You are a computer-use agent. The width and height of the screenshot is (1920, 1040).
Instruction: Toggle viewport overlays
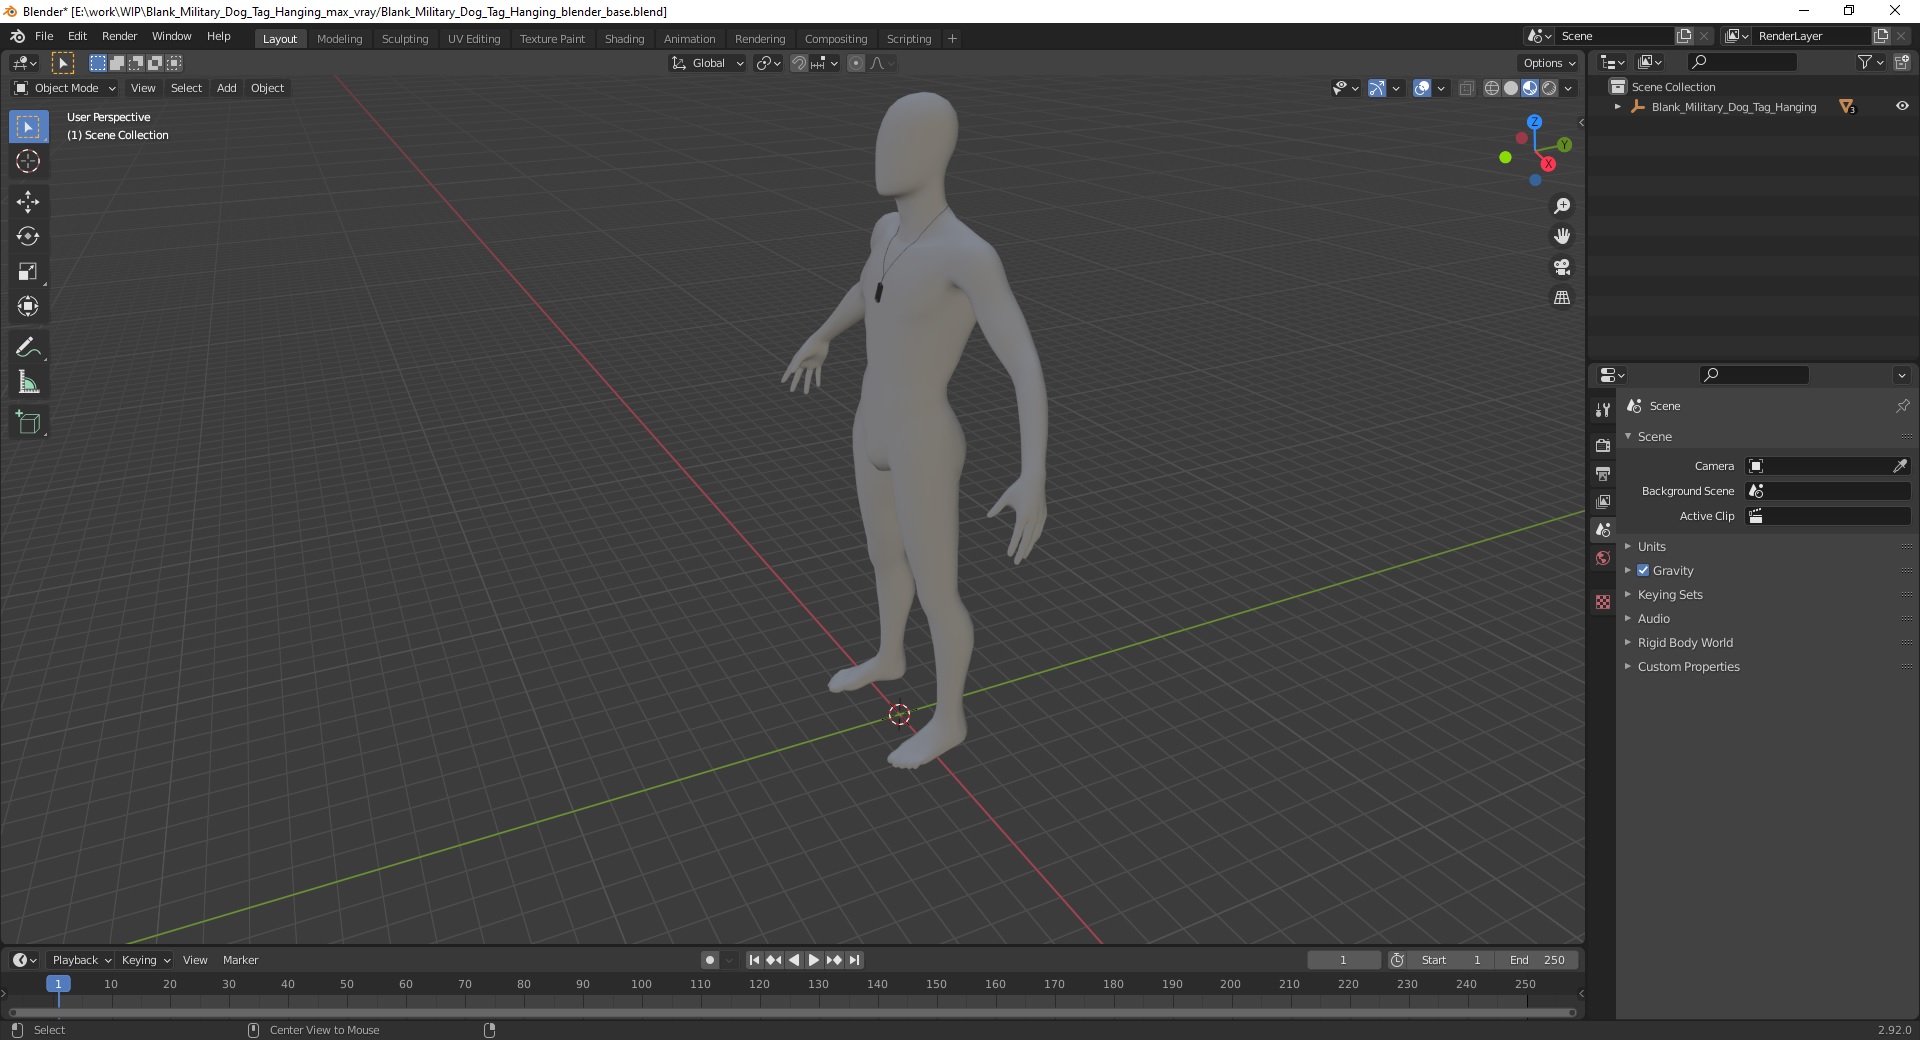click(x=1422, y=88)
